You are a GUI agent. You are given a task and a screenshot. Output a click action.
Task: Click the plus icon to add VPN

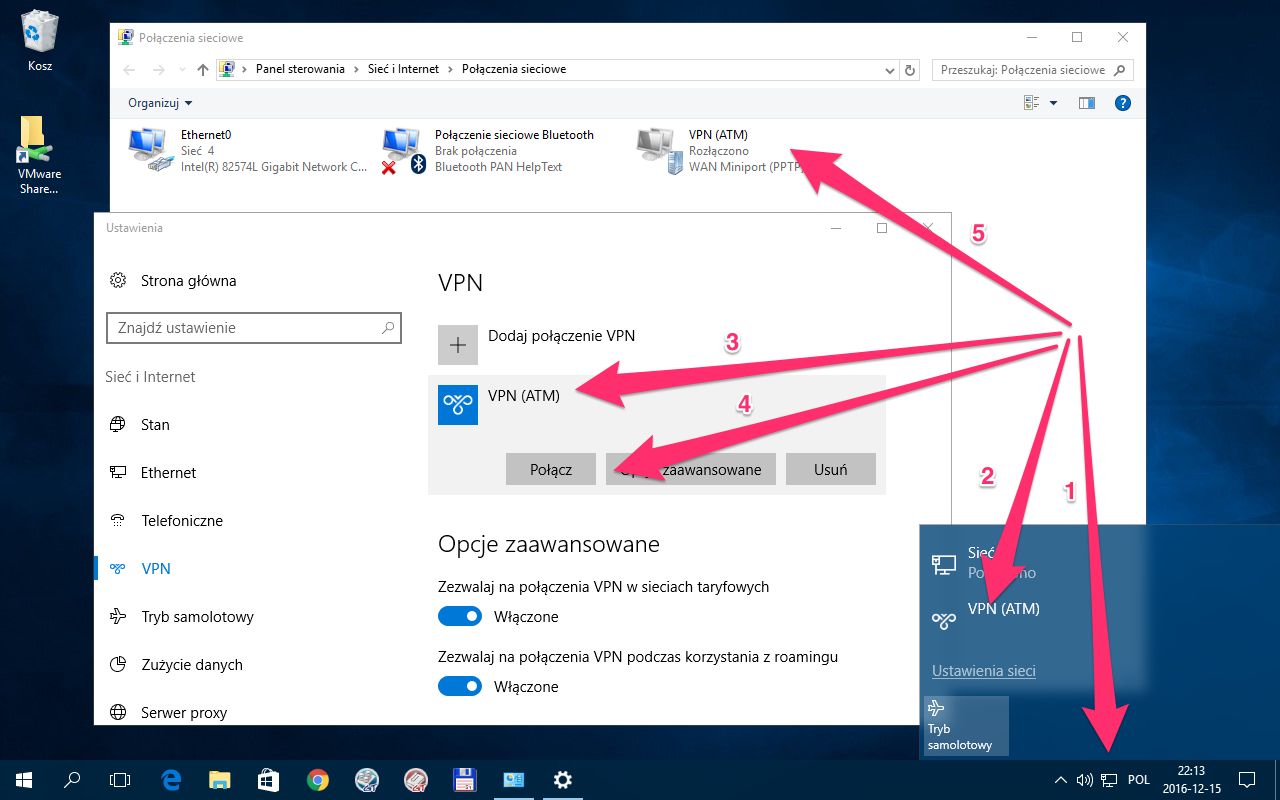click(x=458, y=345)
